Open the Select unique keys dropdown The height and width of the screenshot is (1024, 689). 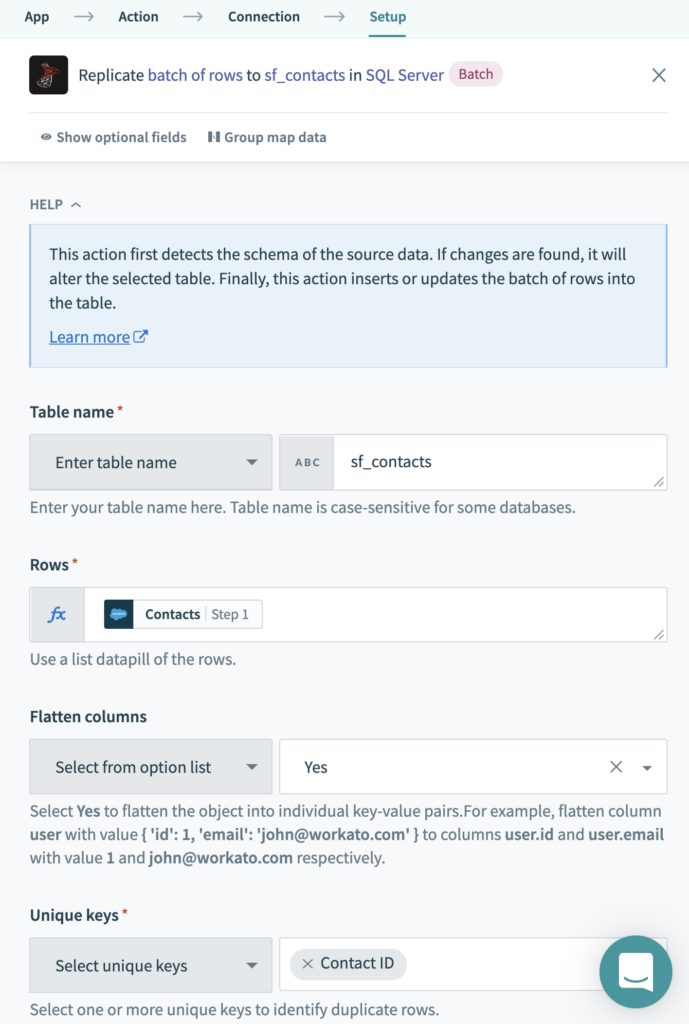point(150,965)
